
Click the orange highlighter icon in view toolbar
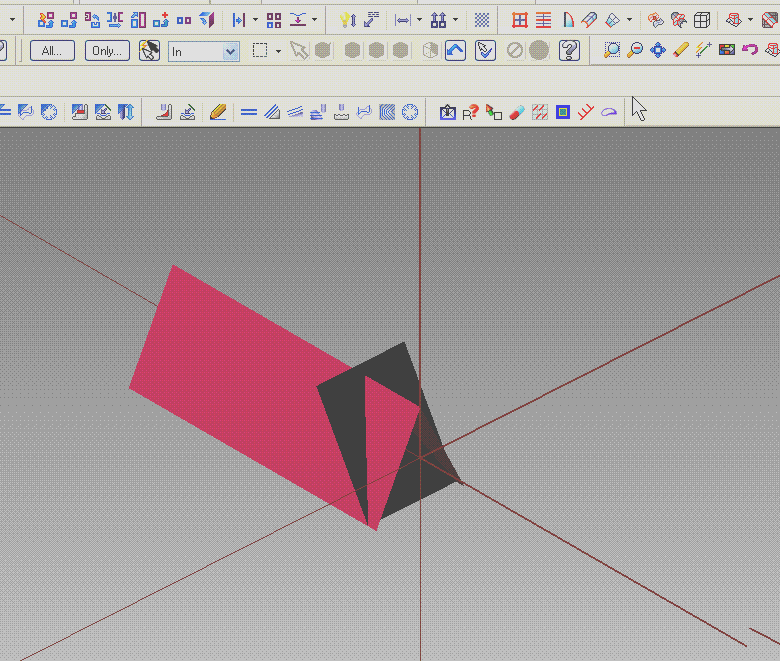681,50
